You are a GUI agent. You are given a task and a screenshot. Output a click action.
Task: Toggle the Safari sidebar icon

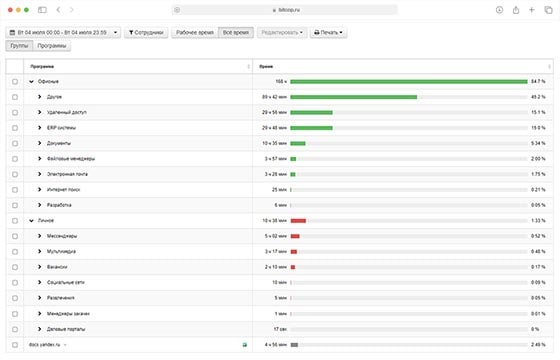[42, 10]
